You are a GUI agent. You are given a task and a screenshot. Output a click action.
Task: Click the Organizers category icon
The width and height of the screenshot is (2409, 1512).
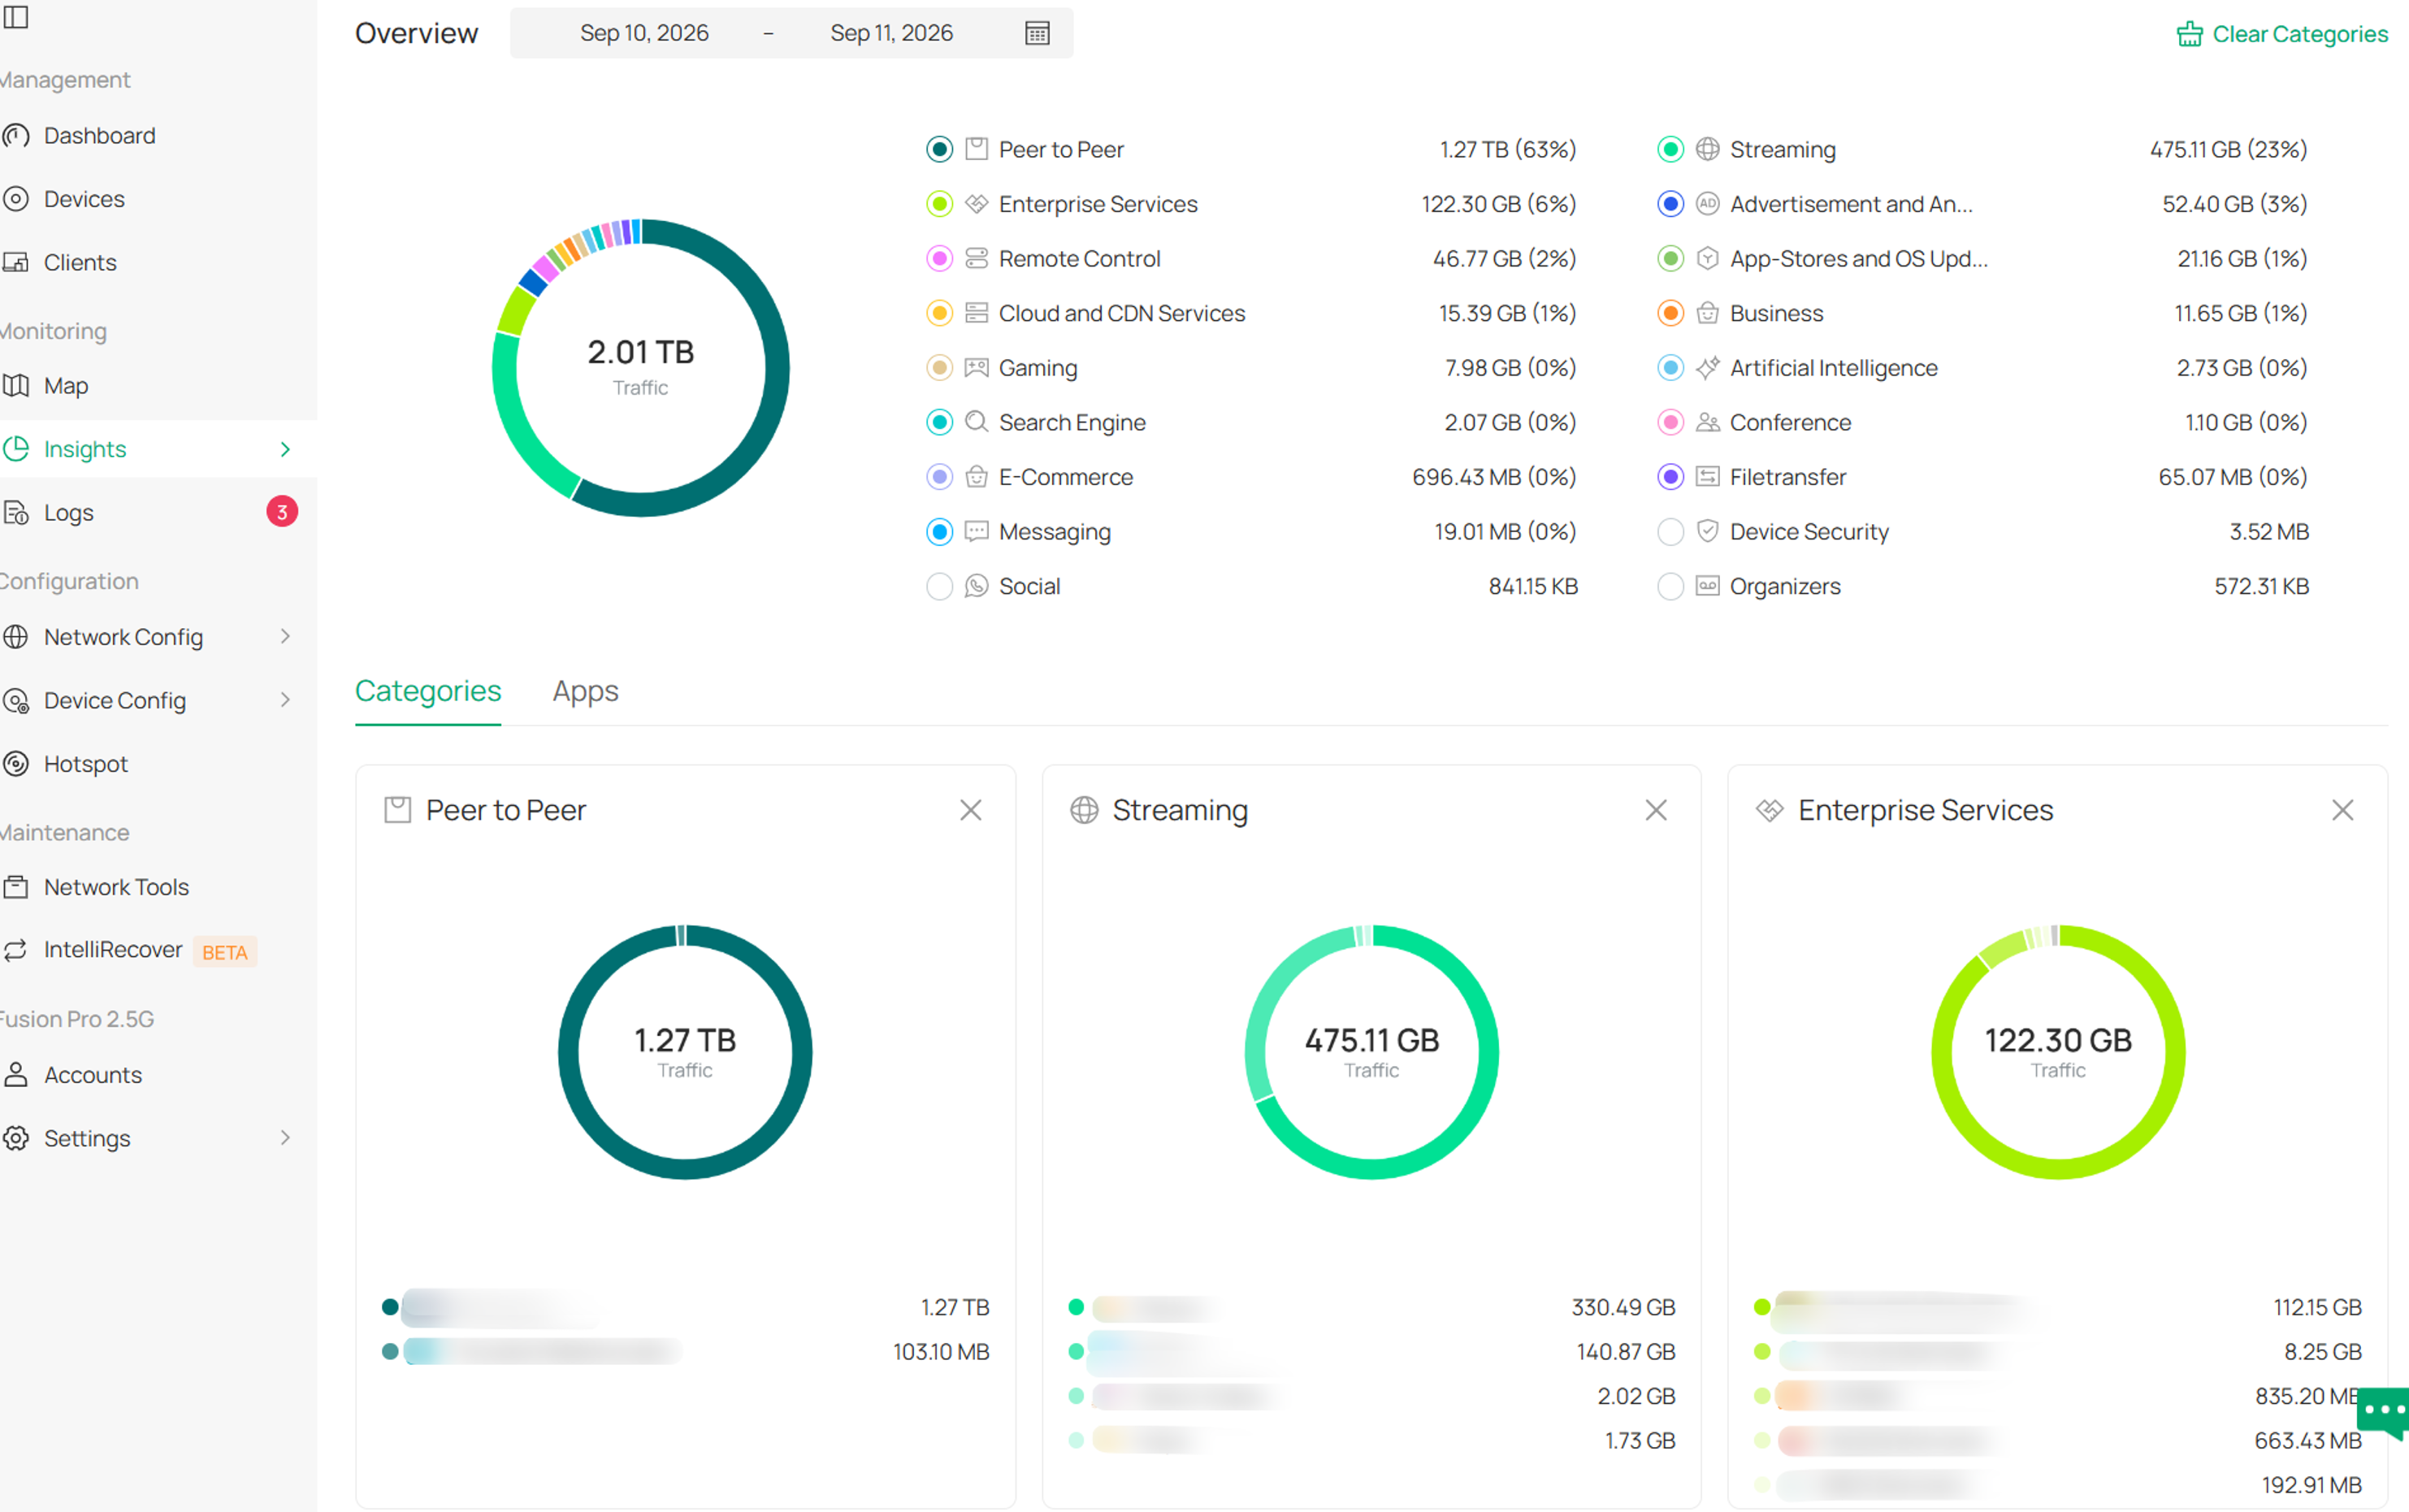click(x=1707, y=586)
